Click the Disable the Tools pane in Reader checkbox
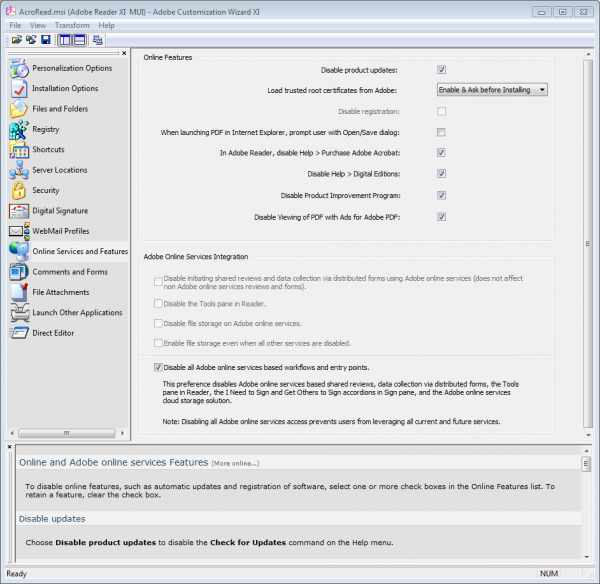 [x=158, y=304]
